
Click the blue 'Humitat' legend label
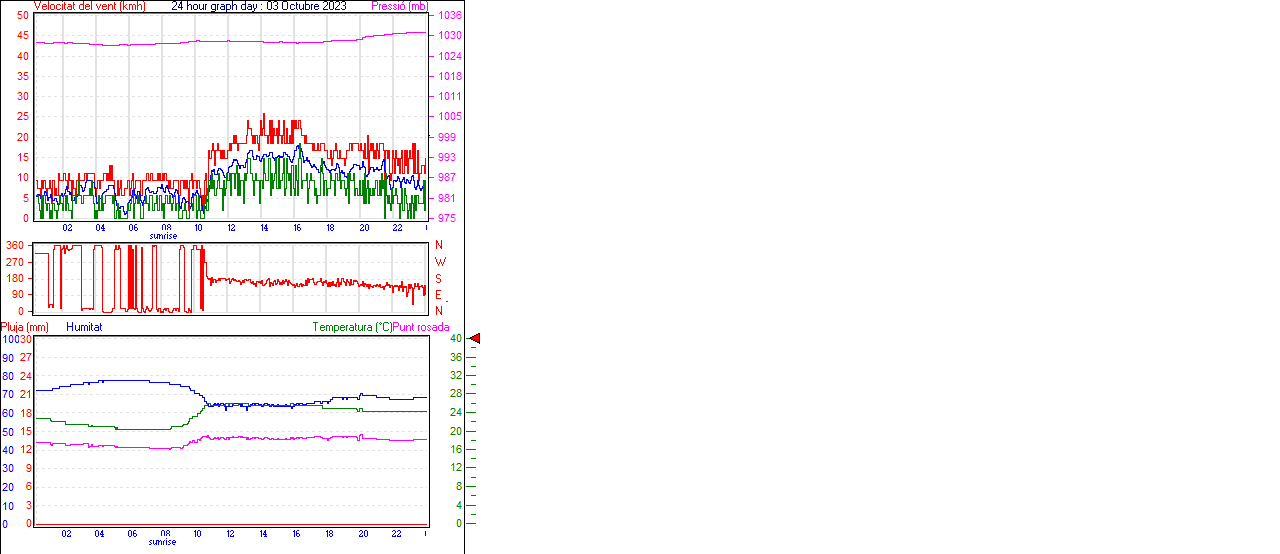pos(84,327)
